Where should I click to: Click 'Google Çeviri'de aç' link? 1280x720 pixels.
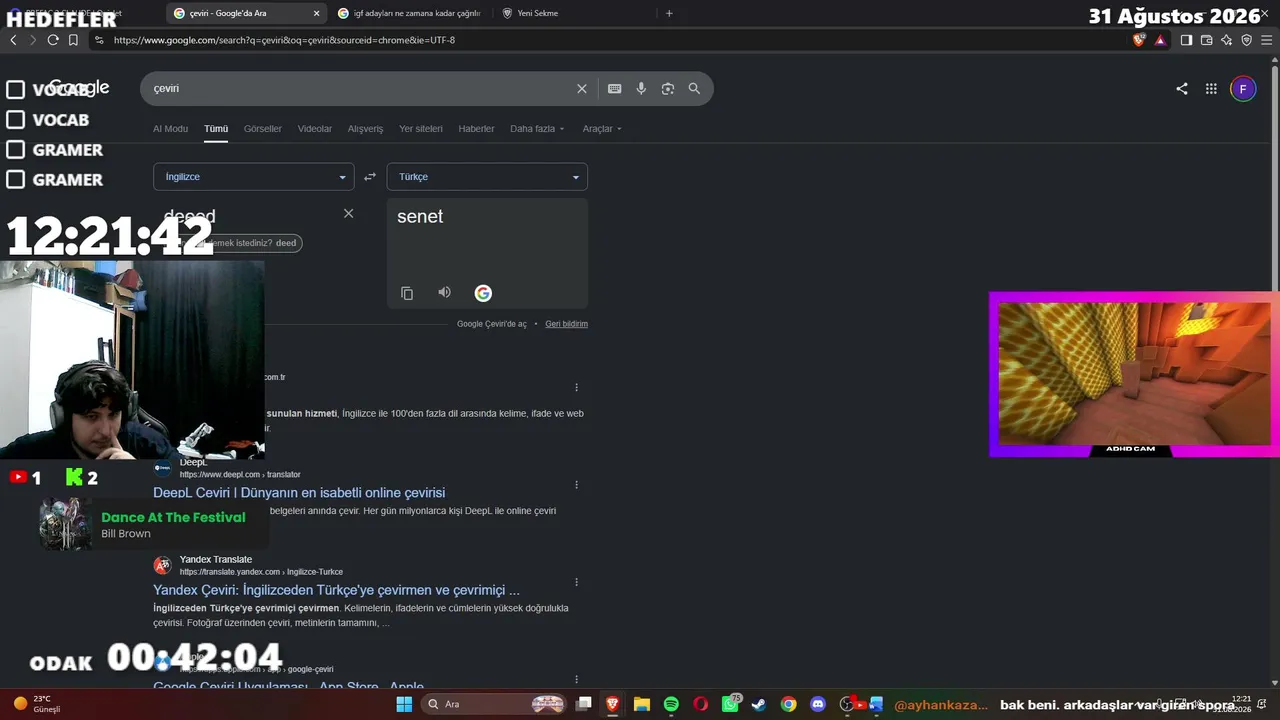coord(492,324)
